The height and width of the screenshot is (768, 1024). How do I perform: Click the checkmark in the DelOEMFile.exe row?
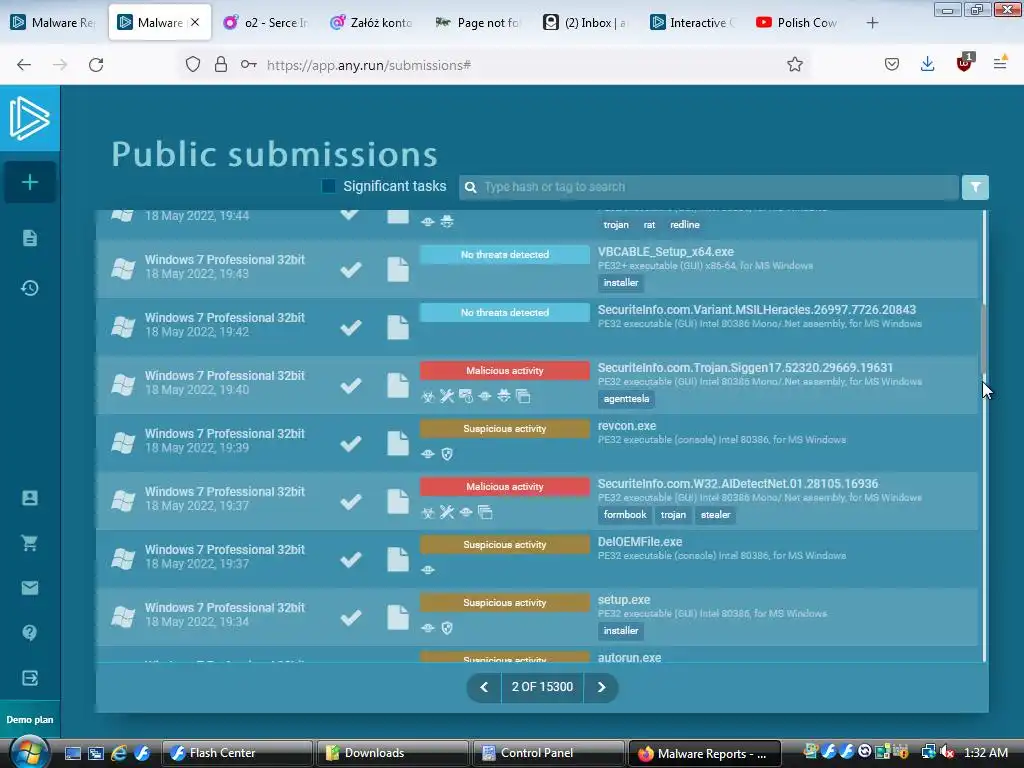(351, 559)
